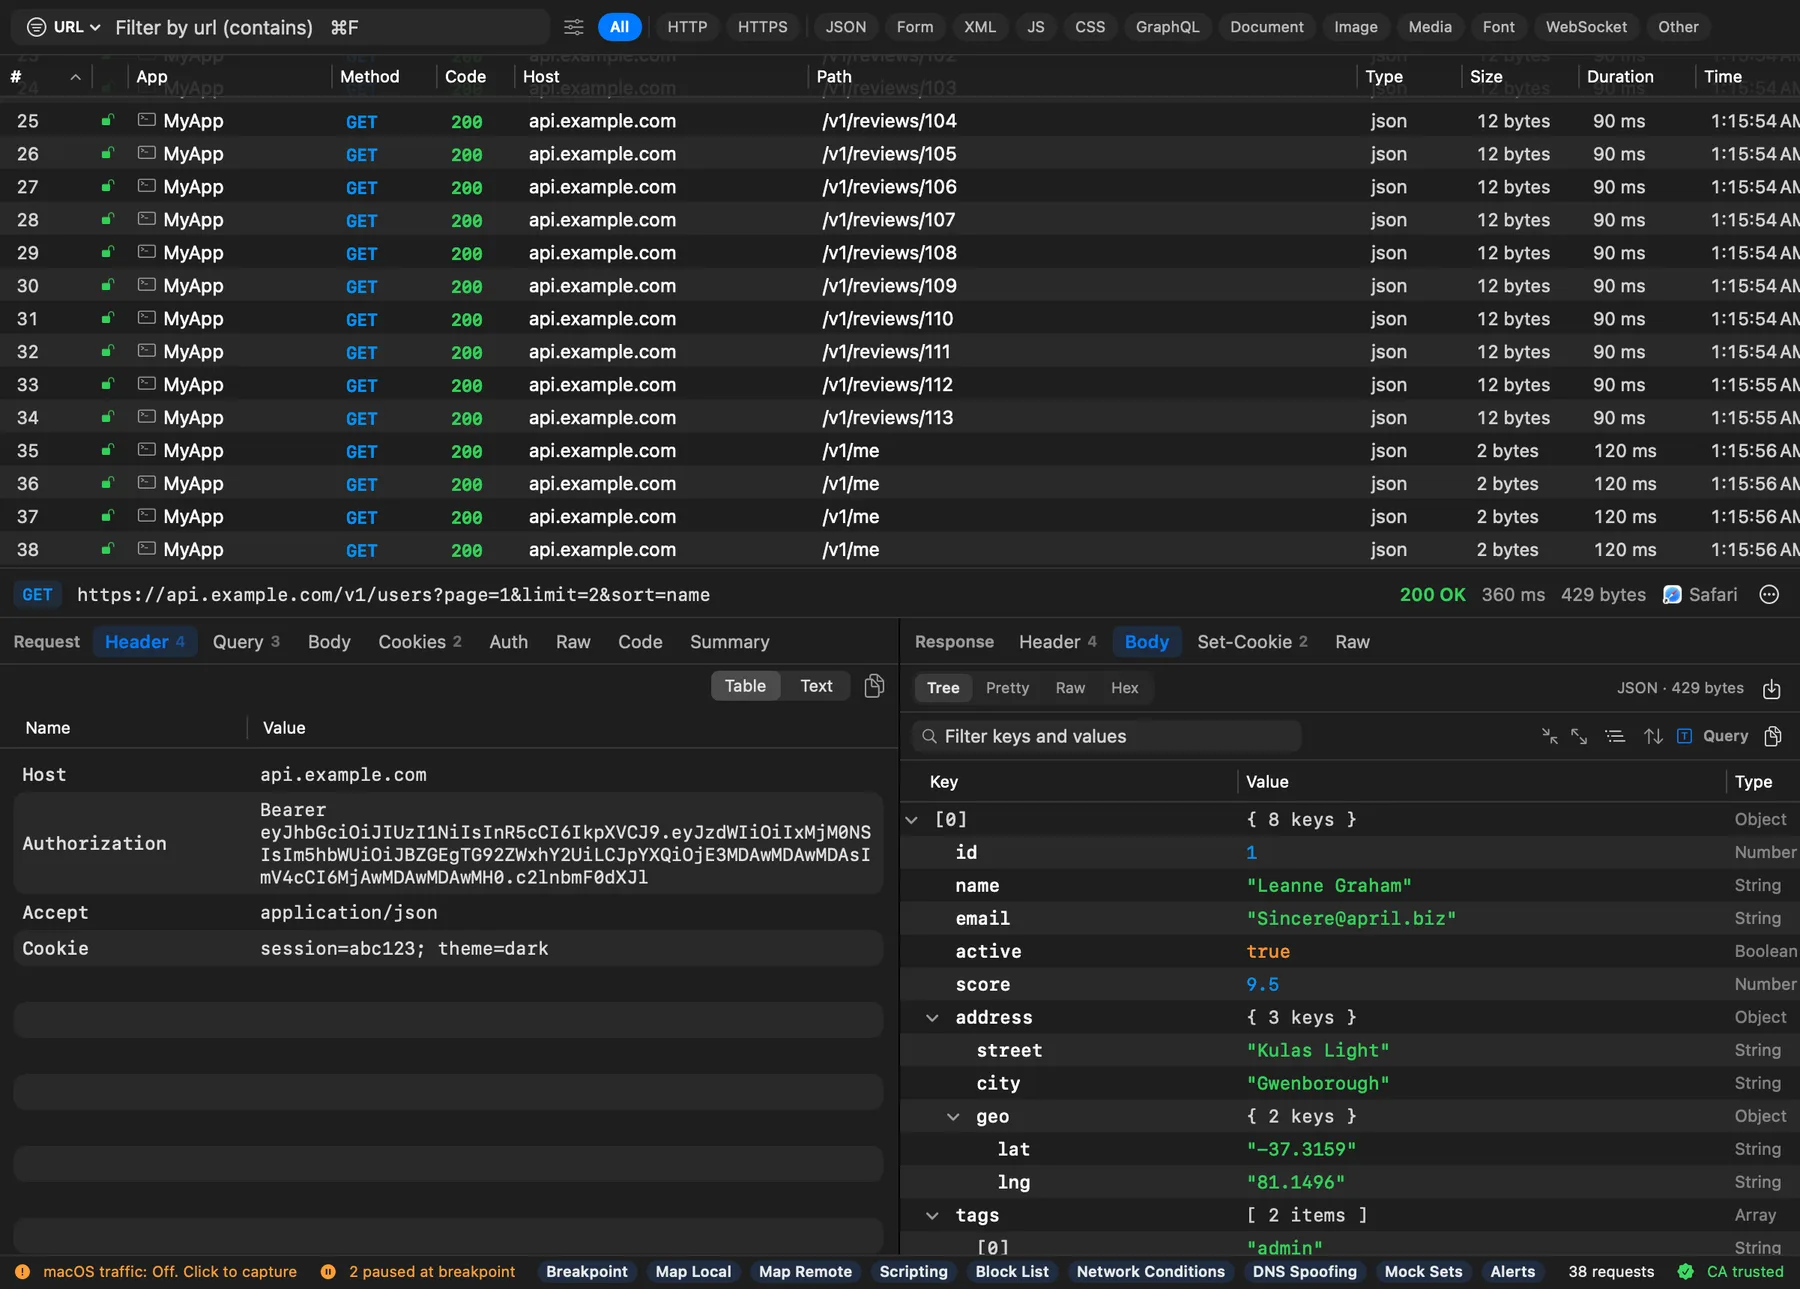This screenshot has width=1800, height=1289.
Task: Open Network Conditions in status bar
Action: coord(1150,1272)
